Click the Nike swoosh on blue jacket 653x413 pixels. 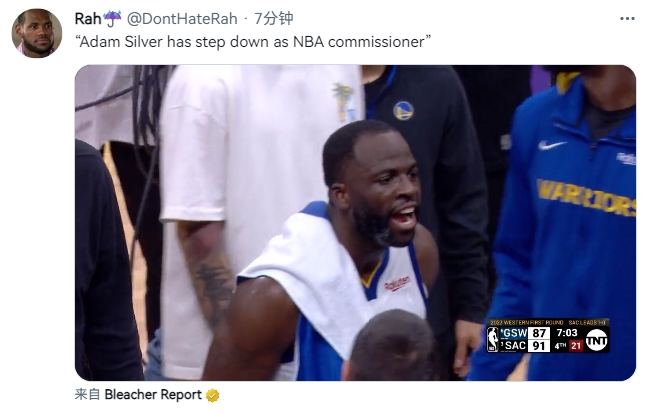[x=552, y=145]
